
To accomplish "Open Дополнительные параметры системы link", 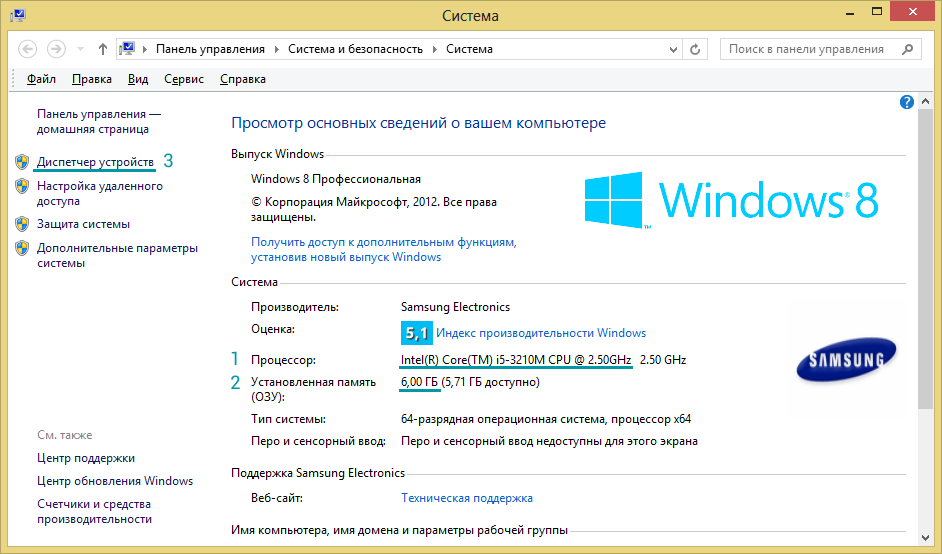I will 117,255.
